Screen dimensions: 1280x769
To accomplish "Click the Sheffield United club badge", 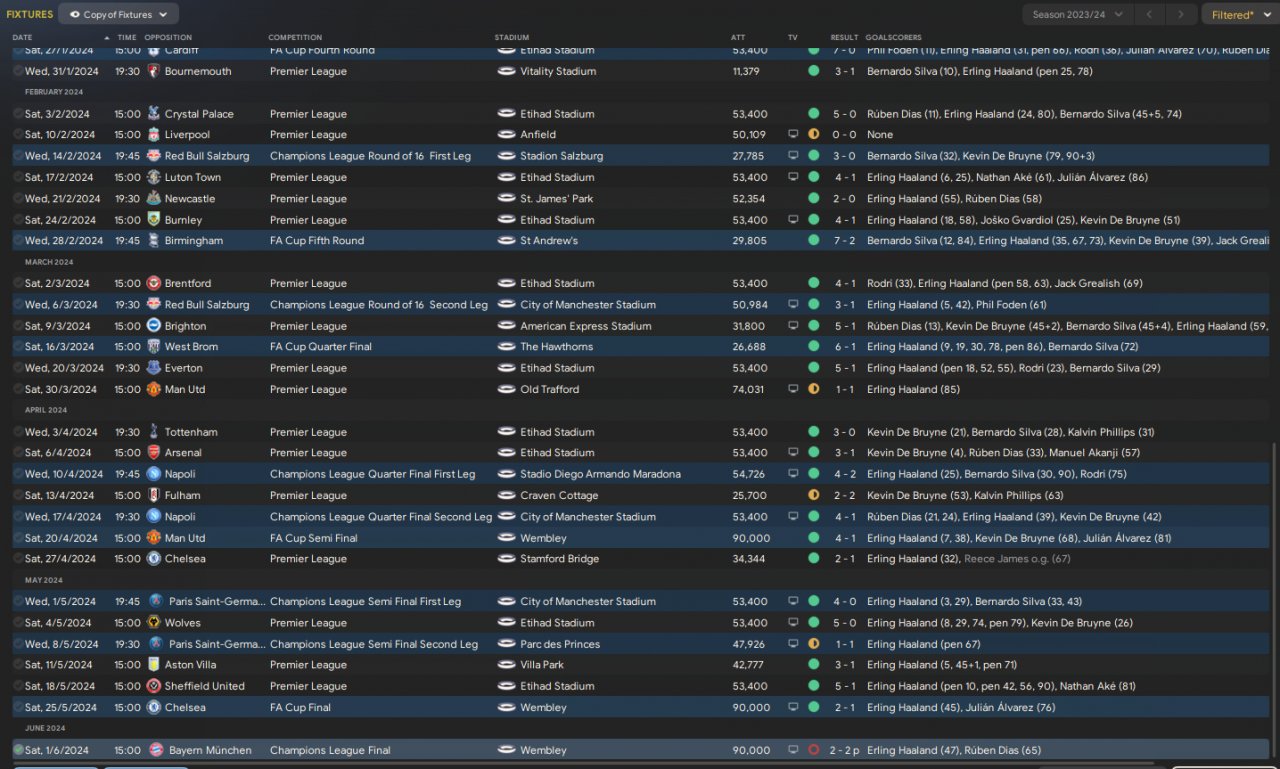I will 154,686.
